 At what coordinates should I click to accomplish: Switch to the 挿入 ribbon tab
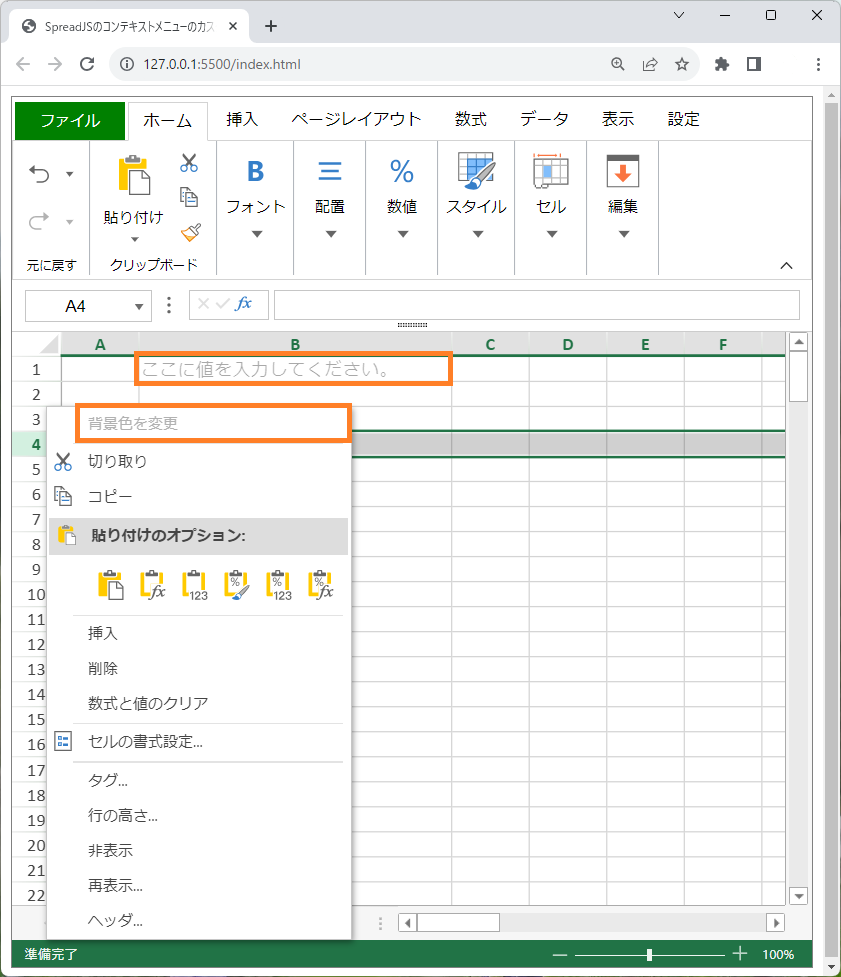click(242, 119)
